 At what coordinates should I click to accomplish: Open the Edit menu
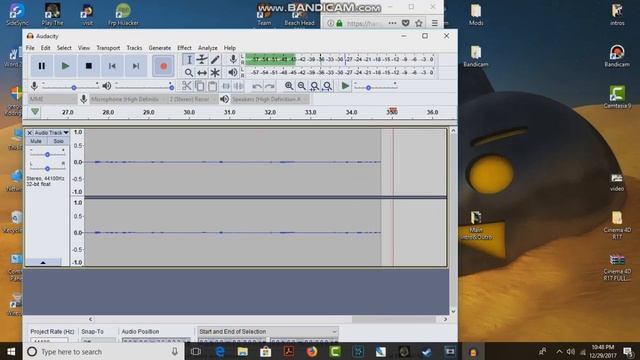click(x=45, y=48)
